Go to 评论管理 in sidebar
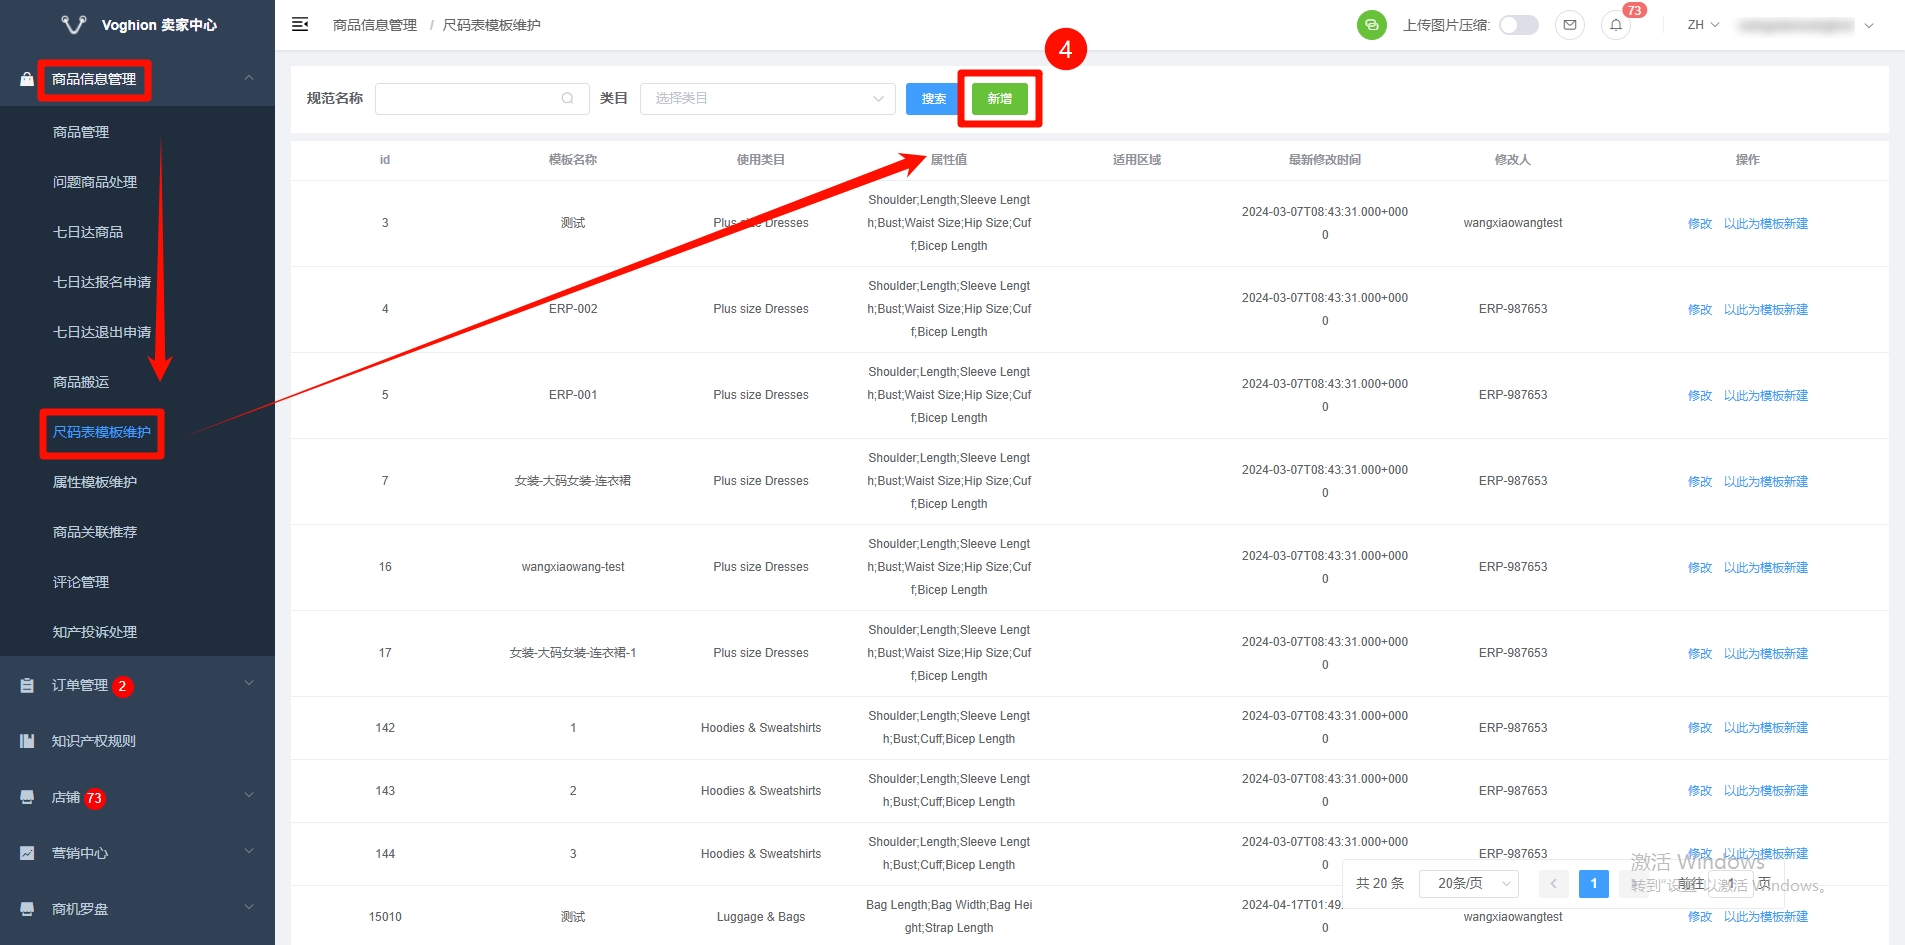Screen dimensions: 1905x945 81,582
